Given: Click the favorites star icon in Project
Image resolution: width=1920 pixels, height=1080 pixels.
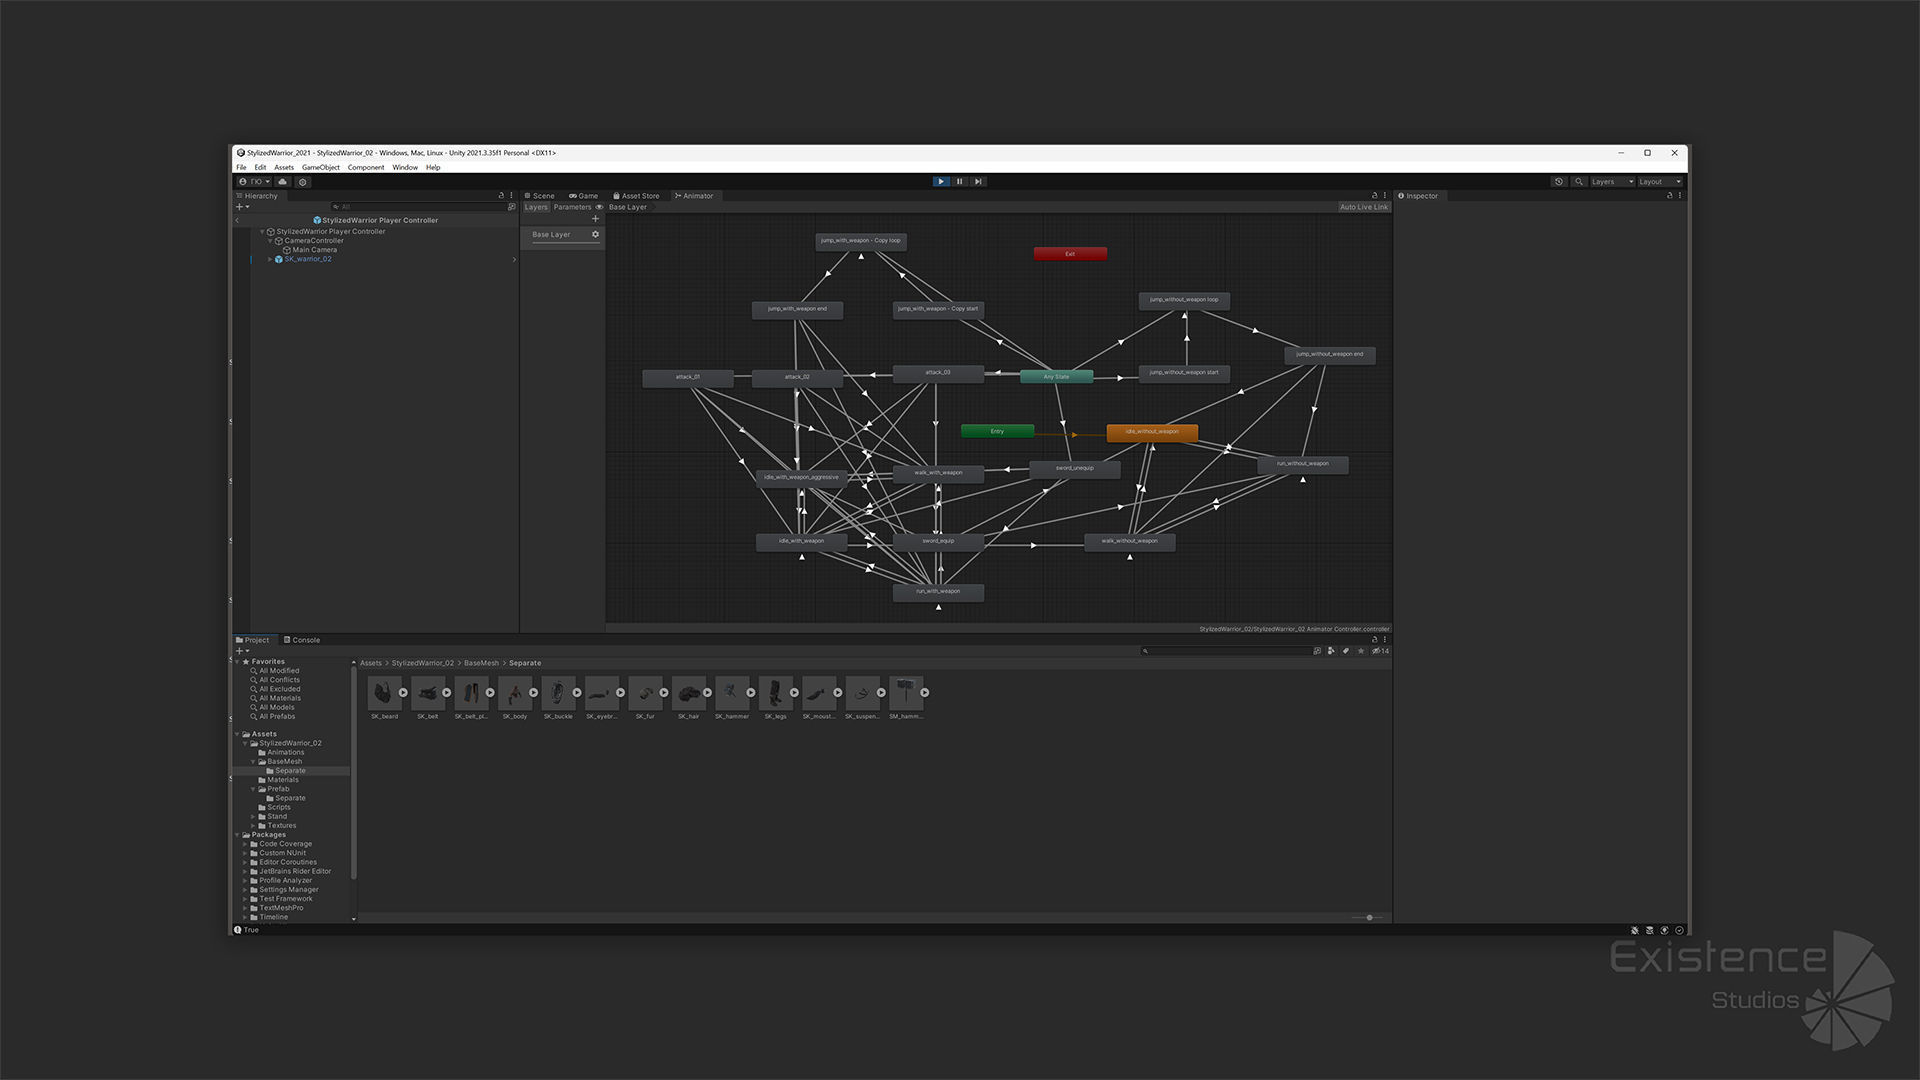Looking at the screenshot, I should click(1361, 651).
